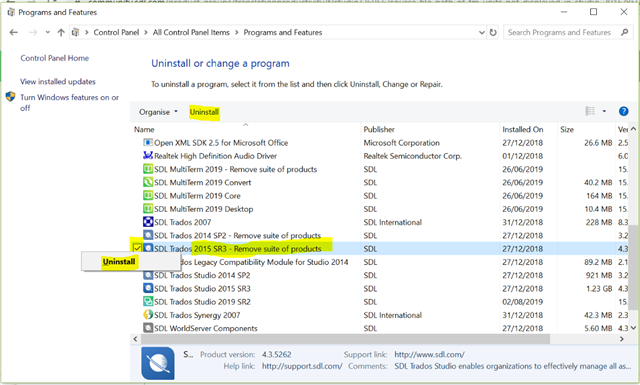Click the SDL MultiTerm 2019 Core icon
The image size is (640, 385).
coord(148,196)
